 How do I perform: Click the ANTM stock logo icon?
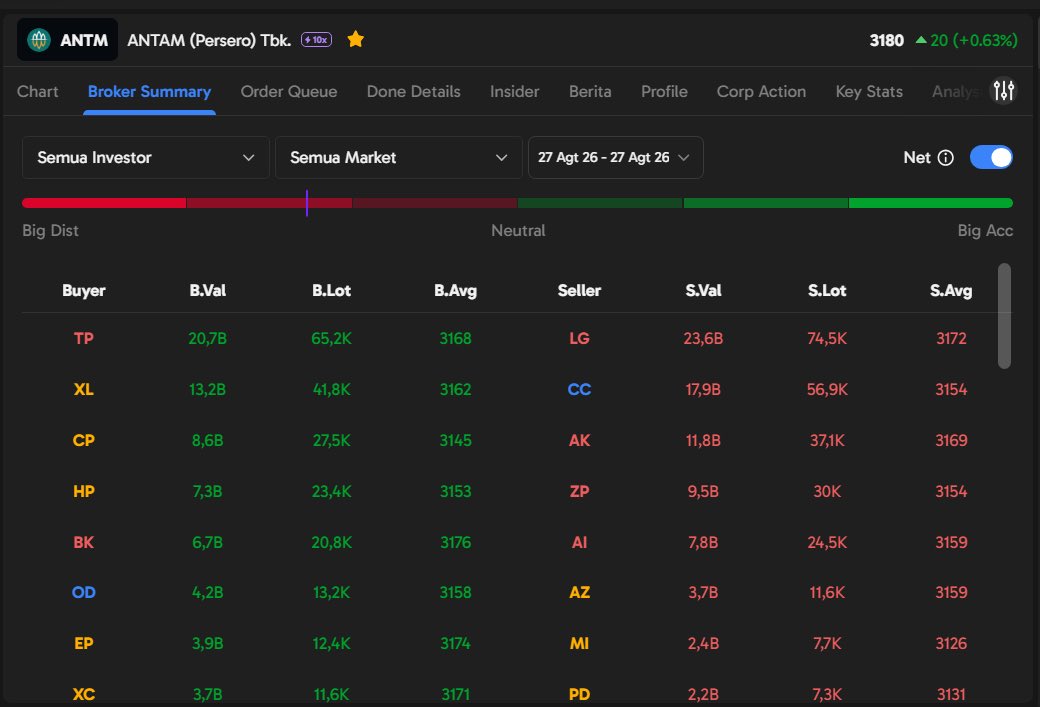pyautogui.click(x=38, y=40)
